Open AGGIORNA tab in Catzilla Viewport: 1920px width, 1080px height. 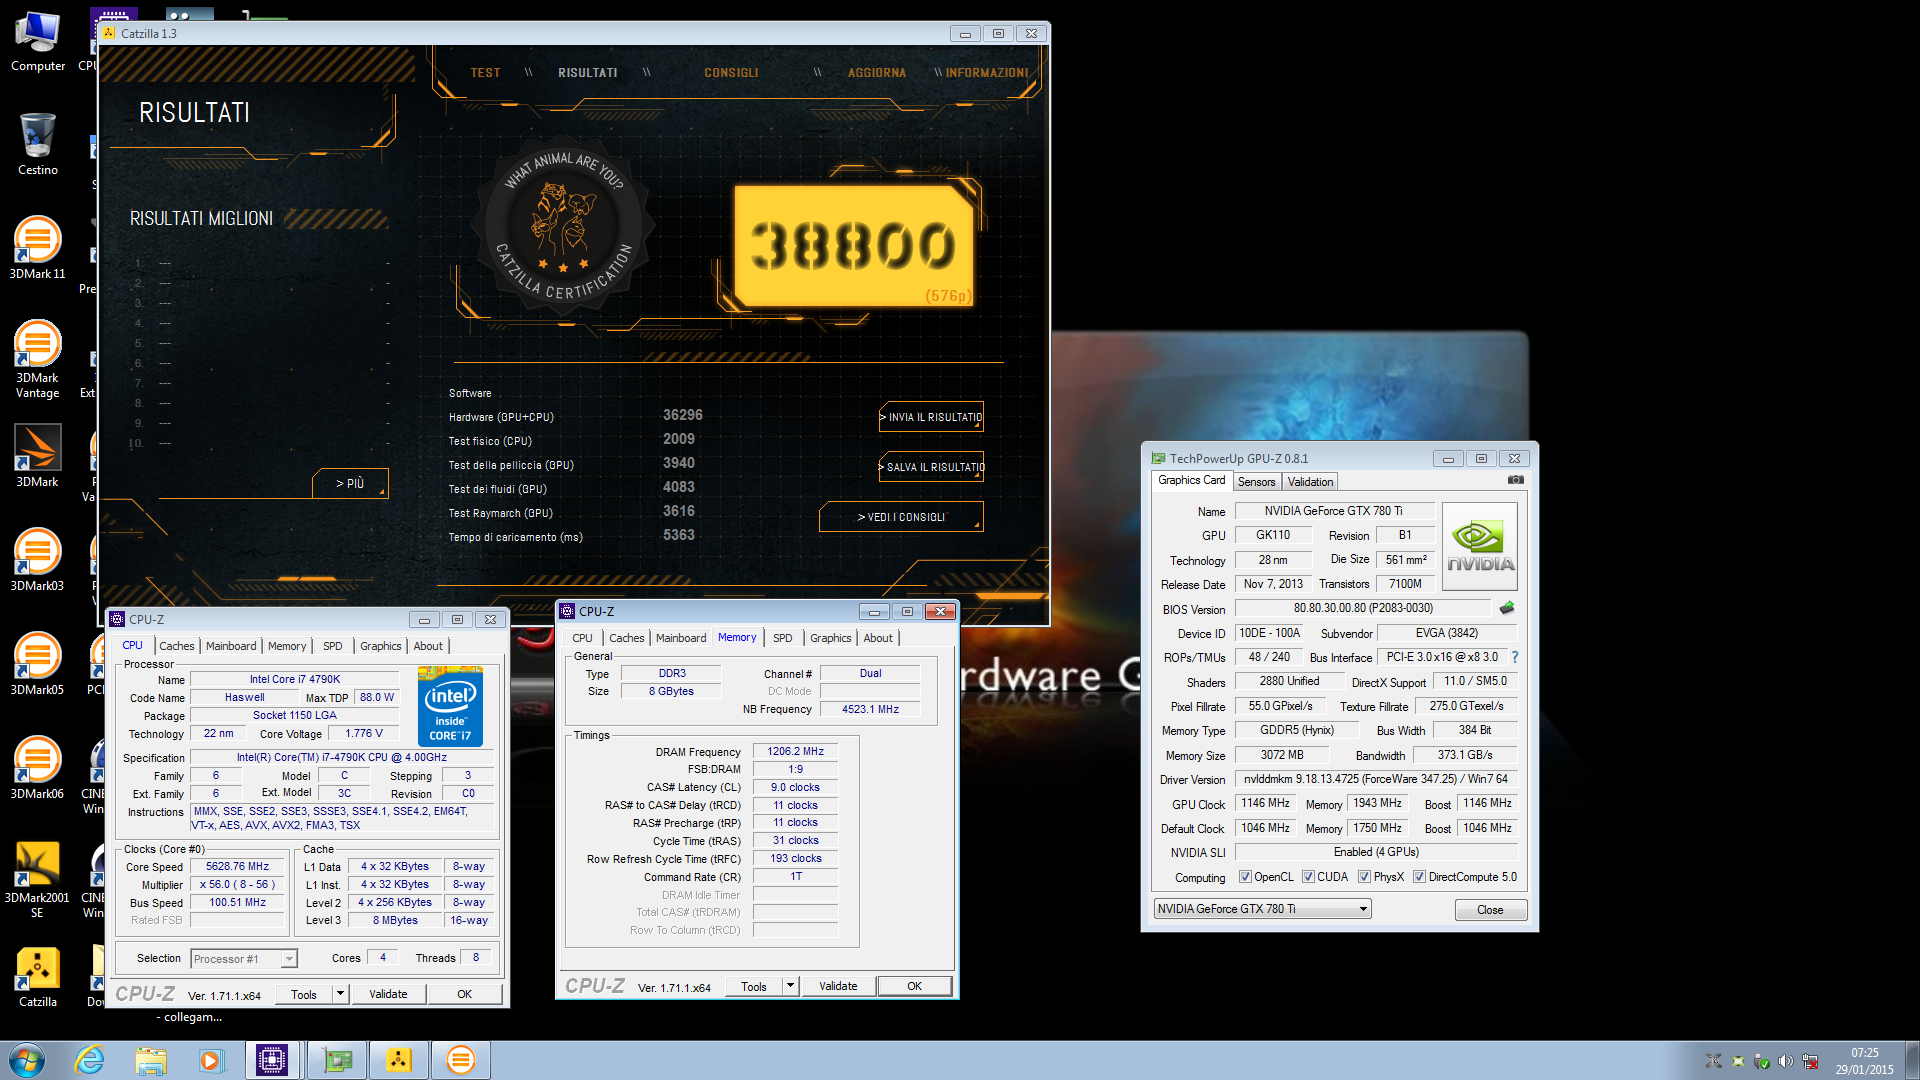click(x=877, y=73)
